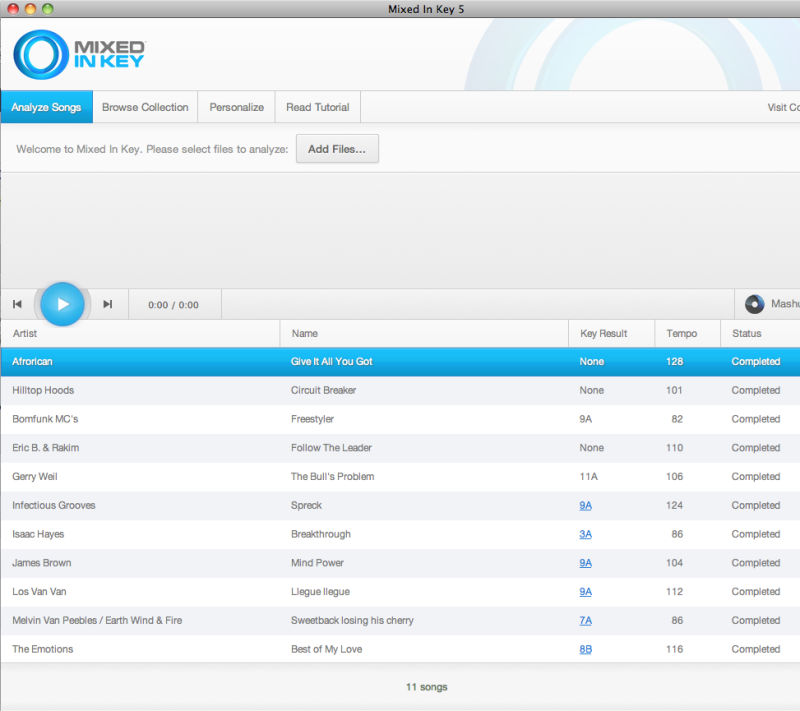Click the 9A key link for Spreck
The width and height of the screenshot is (800, 711).
click(x=586, y=505)
